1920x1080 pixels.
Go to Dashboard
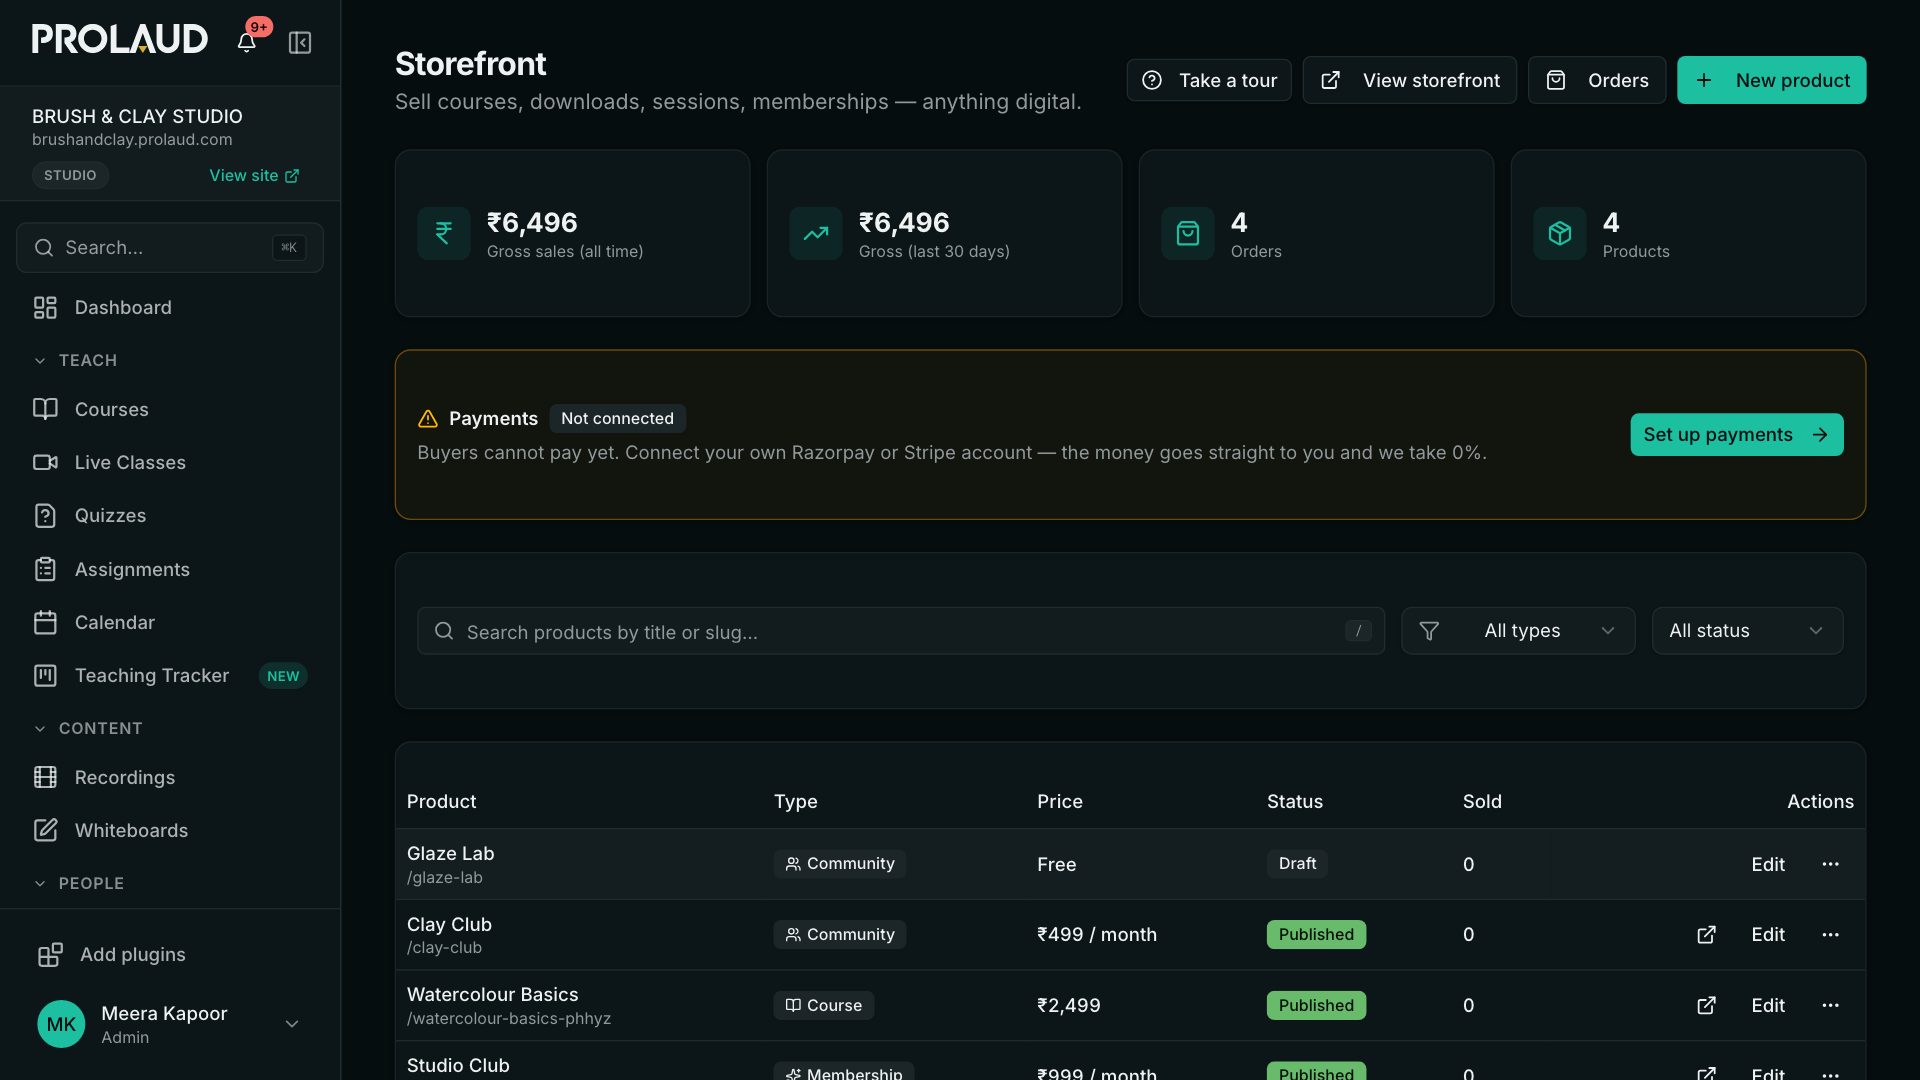[170, 307]
